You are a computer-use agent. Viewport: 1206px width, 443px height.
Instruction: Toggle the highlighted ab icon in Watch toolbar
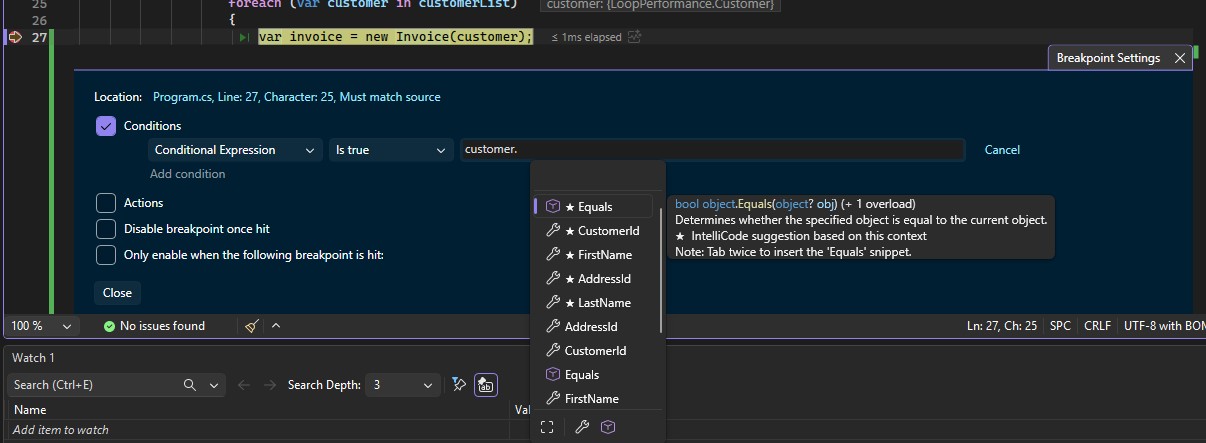486,384
